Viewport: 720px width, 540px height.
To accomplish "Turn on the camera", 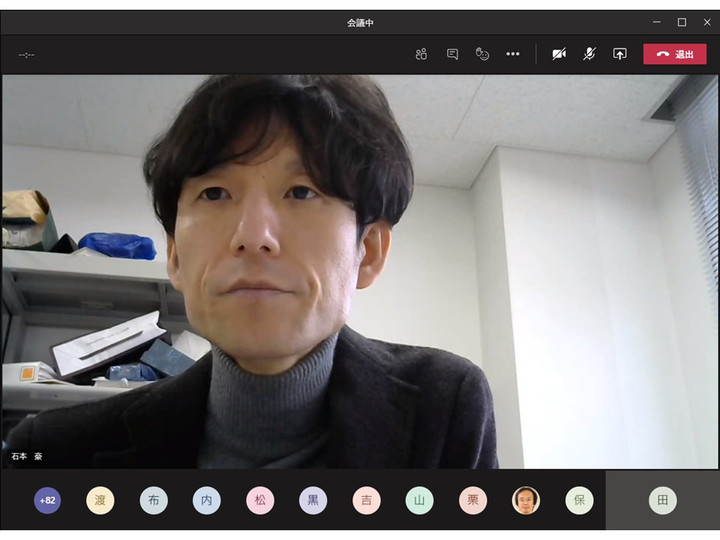I will point(559,54).
